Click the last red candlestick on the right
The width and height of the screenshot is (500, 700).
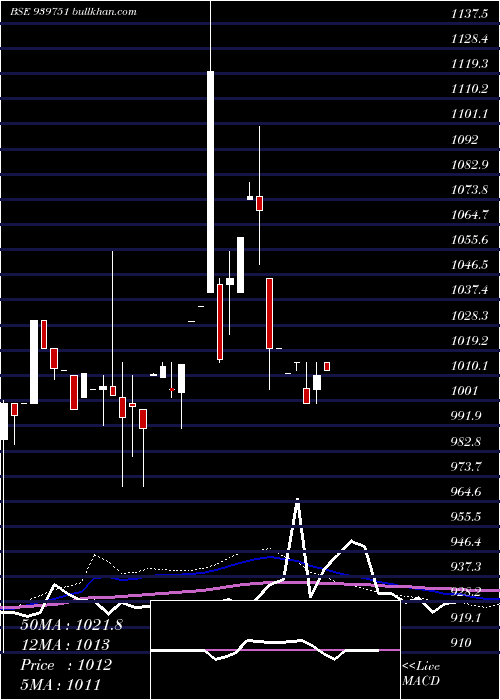click(327, 367)
